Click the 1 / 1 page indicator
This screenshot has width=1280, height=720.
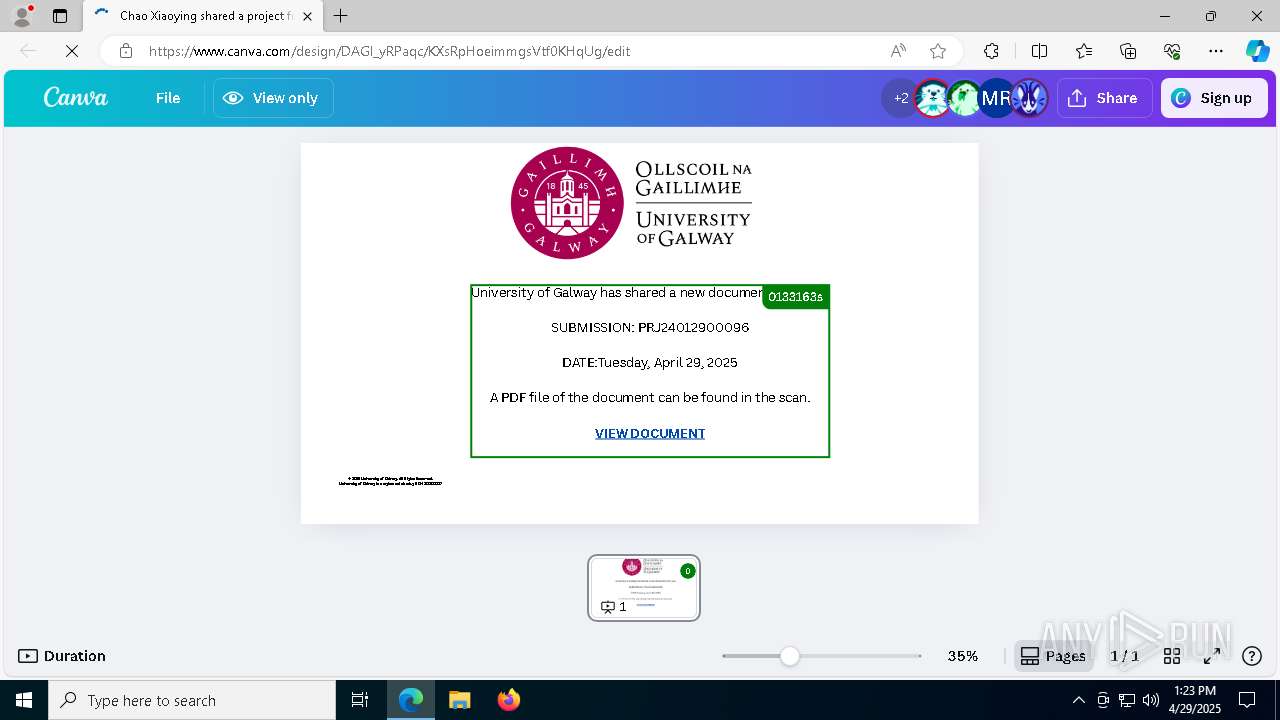(x=1125, y=656)
